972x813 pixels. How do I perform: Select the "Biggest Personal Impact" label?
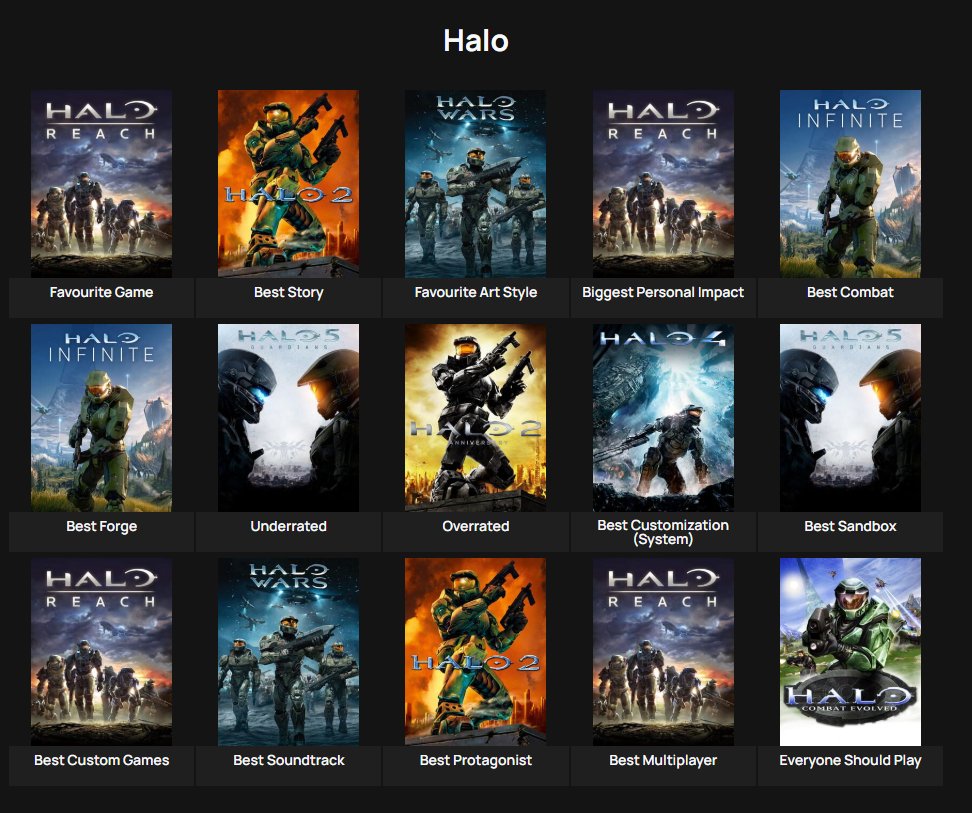coord(663,292)
